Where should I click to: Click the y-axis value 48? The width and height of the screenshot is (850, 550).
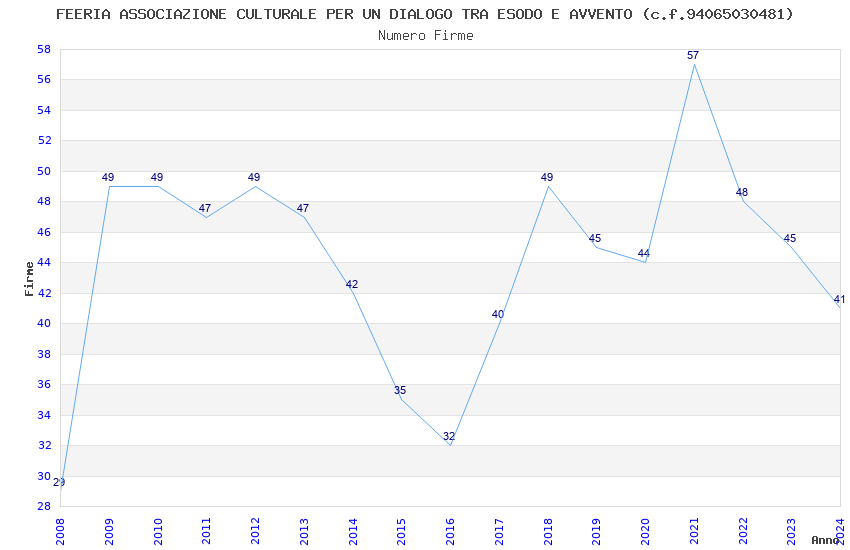tap(44, 202)
